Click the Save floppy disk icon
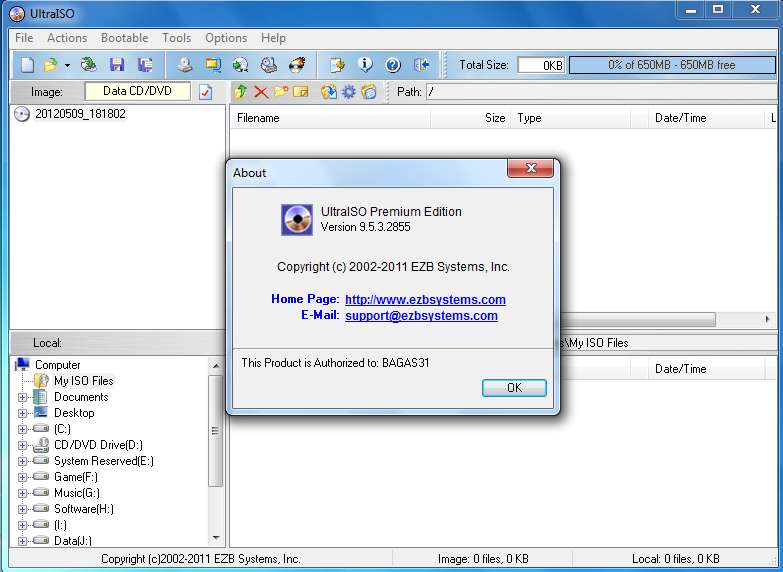Viewport: 783px width, 572px height. point(117,65)
